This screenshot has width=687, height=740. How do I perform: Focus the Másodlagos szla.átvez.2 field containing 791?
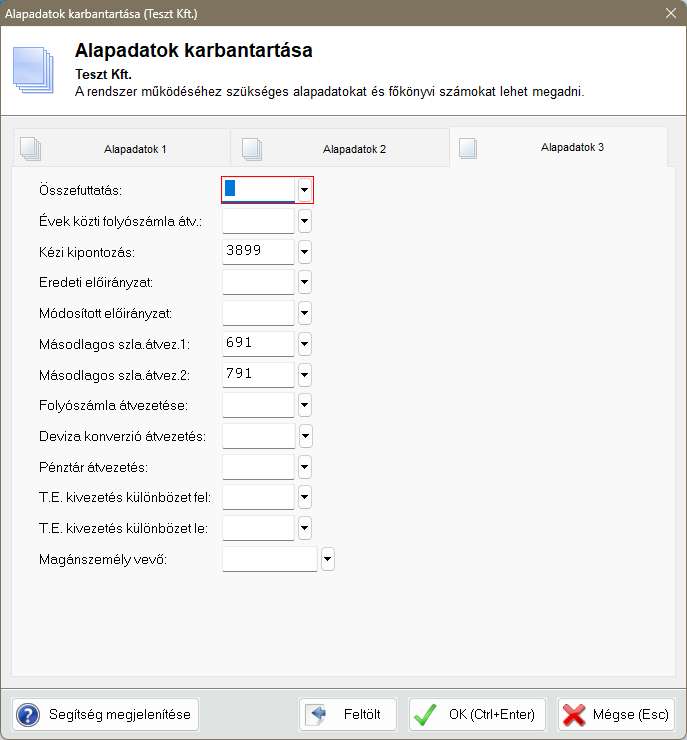click(x=258, y=374)
